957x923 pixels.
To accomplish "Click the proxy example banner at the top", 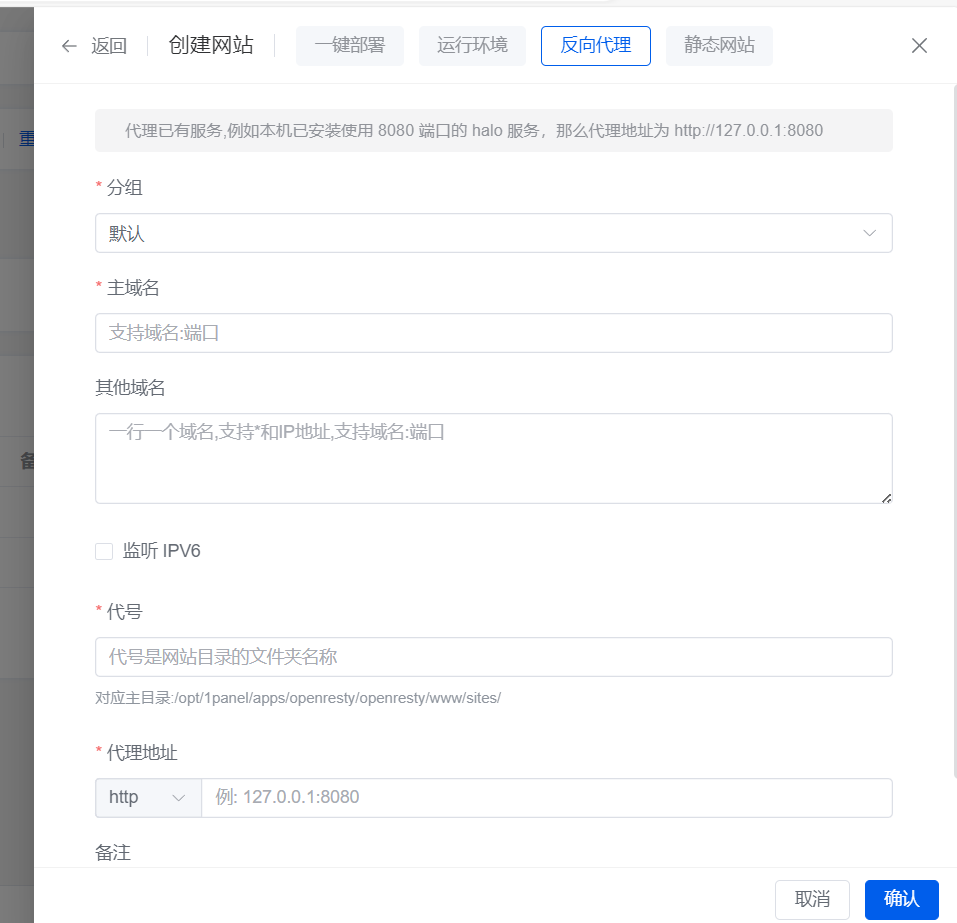I will coord(493,130).
